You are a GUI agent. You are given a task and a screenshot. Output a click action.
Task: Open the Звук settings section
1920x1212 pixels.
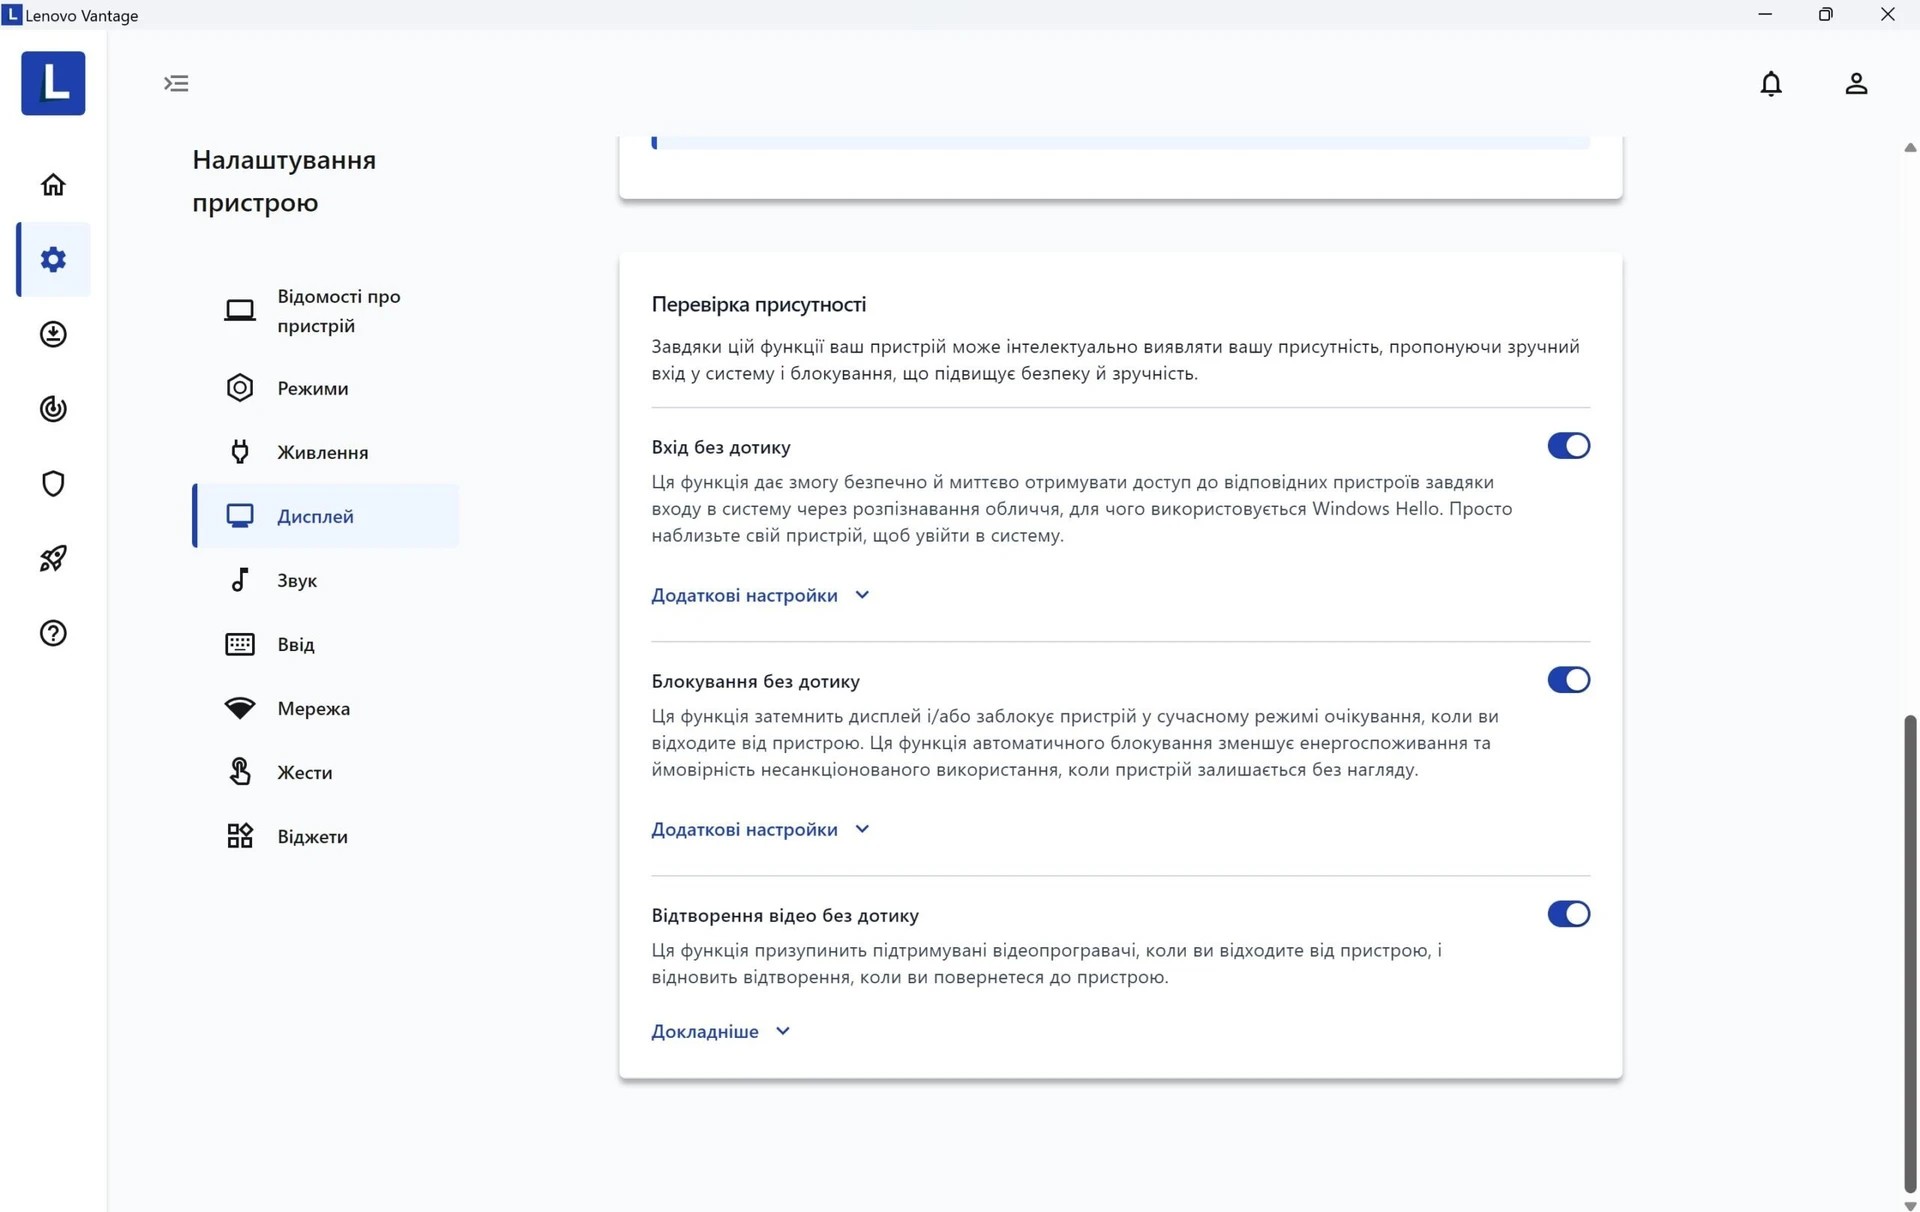click(x=297, y=581)
